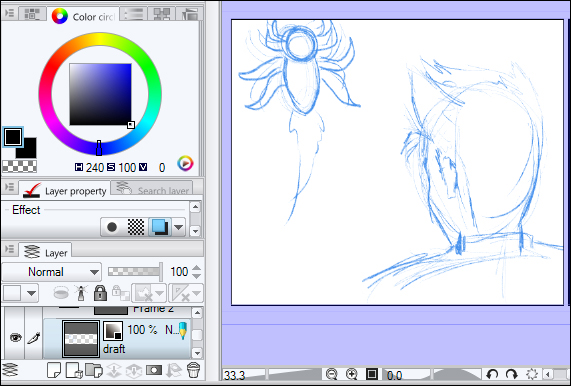Create a layer mask
The height and width of the screenshot is (386, 571).
154,370
